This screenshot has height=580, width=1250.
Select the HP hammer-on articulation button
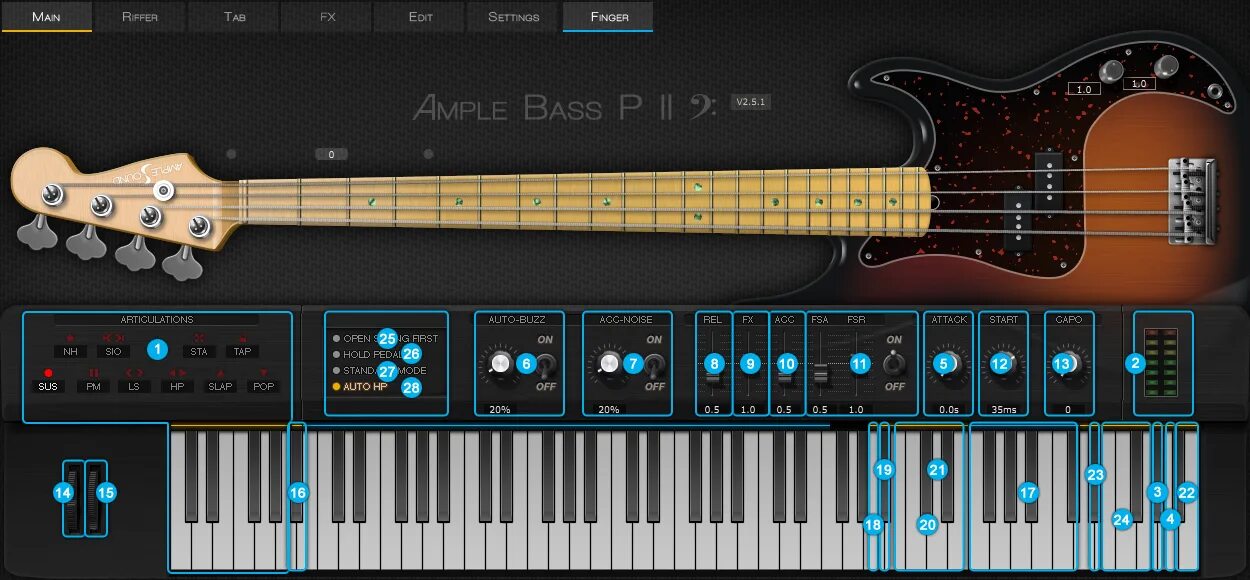(177, 386)
